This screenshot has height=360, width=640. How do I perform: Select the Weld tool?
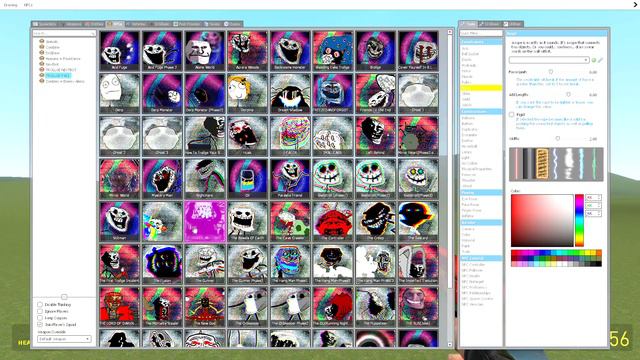(466, 99)
